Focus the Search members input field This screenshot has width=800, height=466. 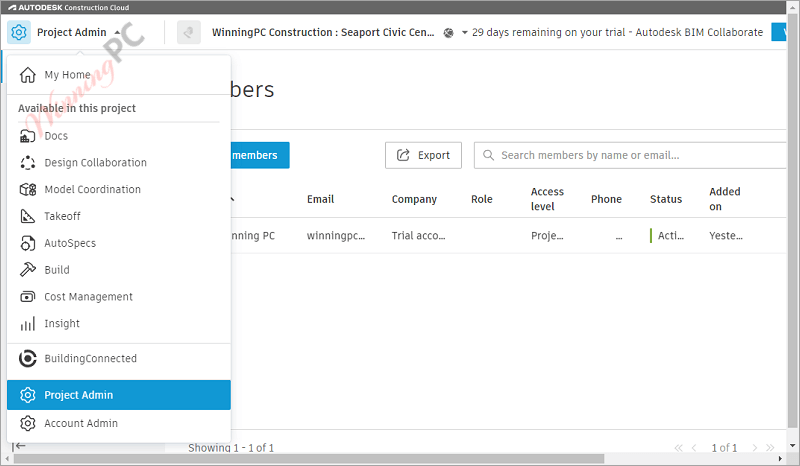point(631,155)
